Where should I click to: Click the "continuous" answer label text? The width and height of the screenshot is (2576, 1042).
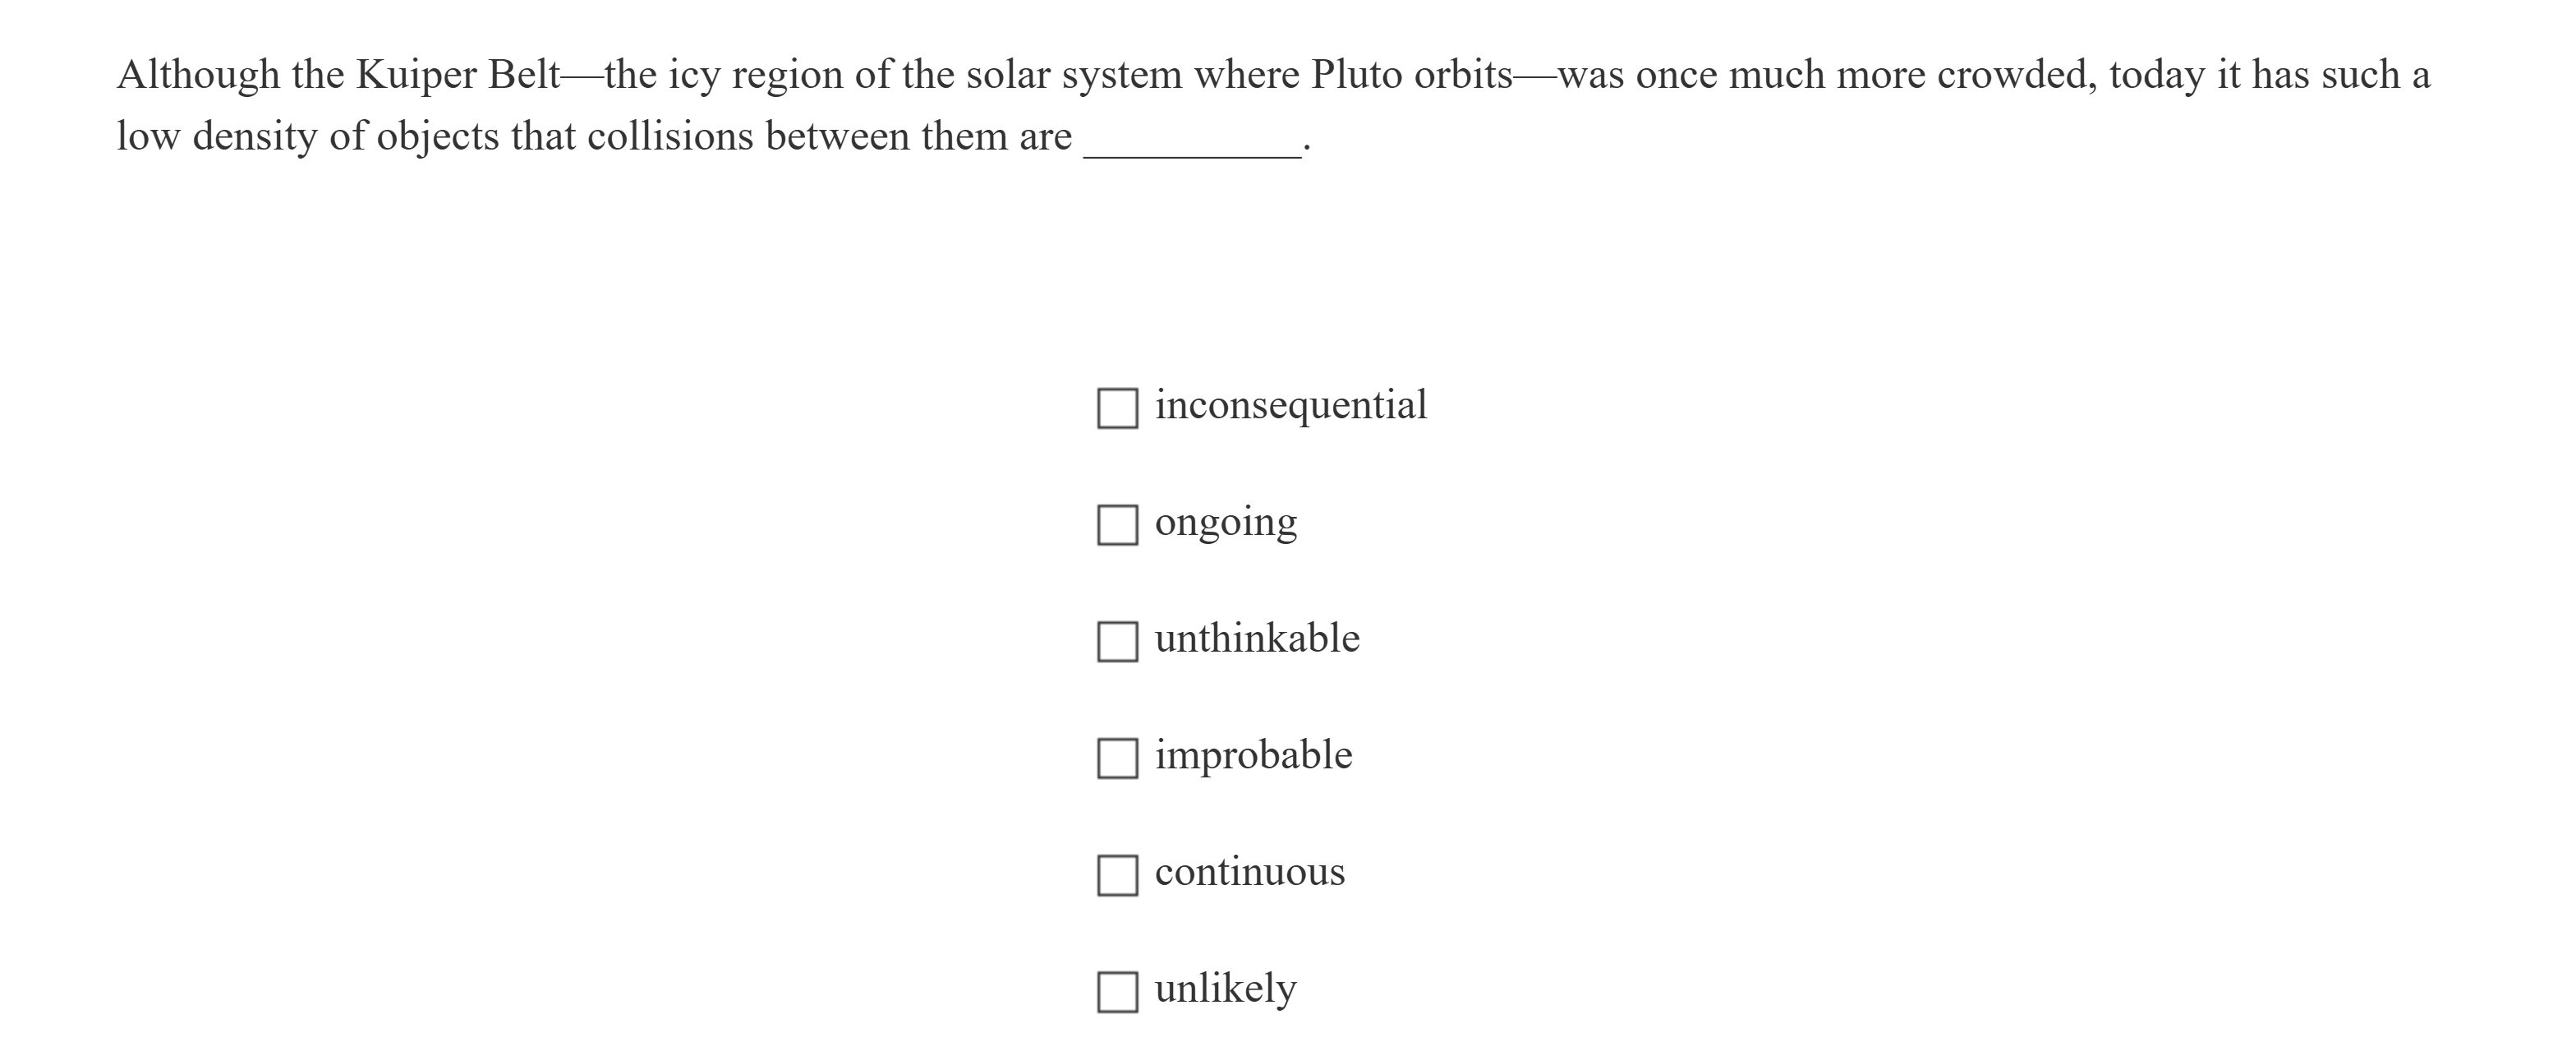pyautogui.click(x=1250, y=872)
